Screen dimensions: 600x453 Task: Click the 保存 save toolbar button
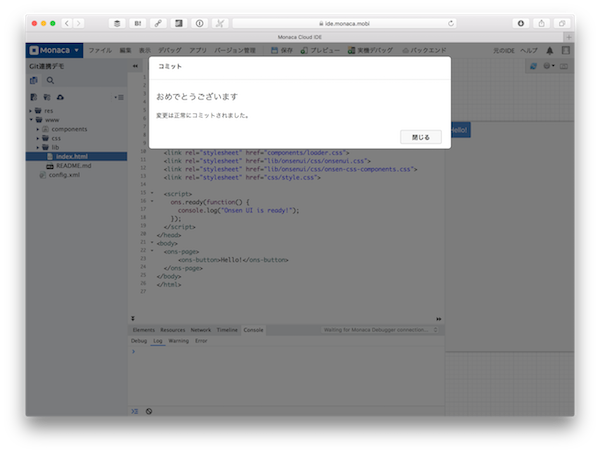[x=282, y=50]
